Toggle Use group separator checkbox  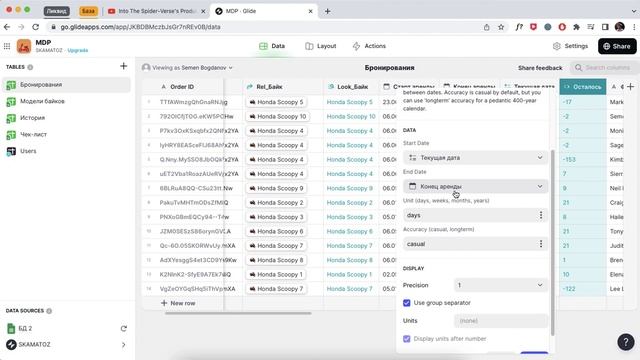(x=407, y=303)
